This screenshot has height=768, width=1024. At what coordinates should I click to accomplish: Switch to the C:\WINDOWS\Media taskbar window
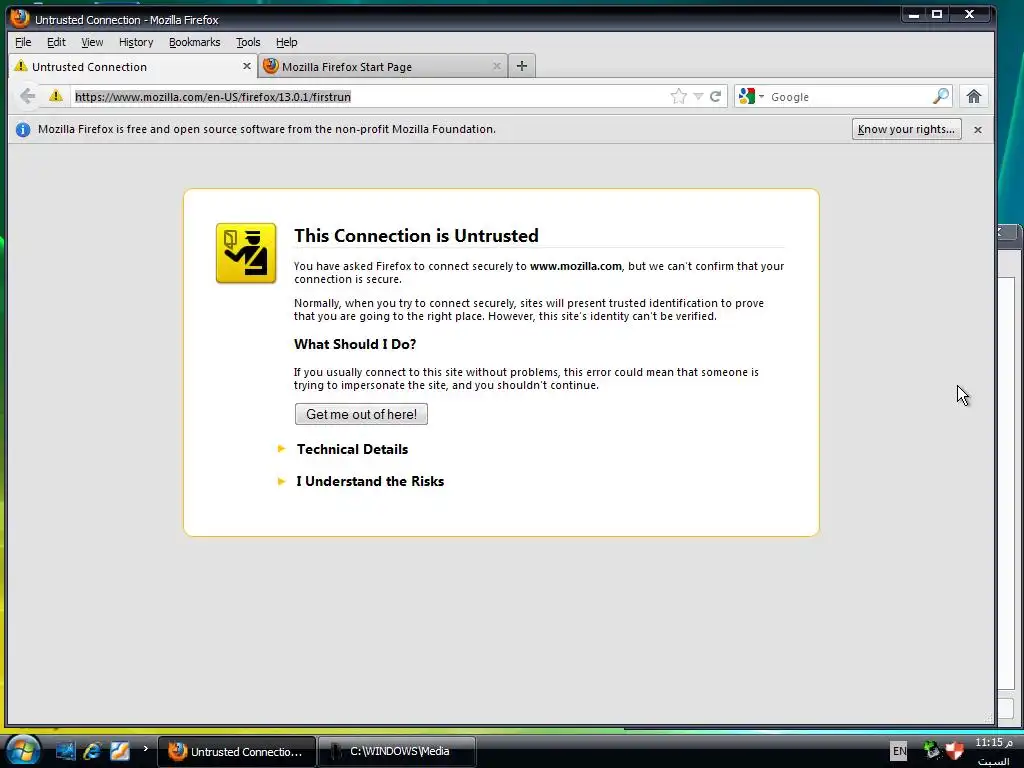398,752
